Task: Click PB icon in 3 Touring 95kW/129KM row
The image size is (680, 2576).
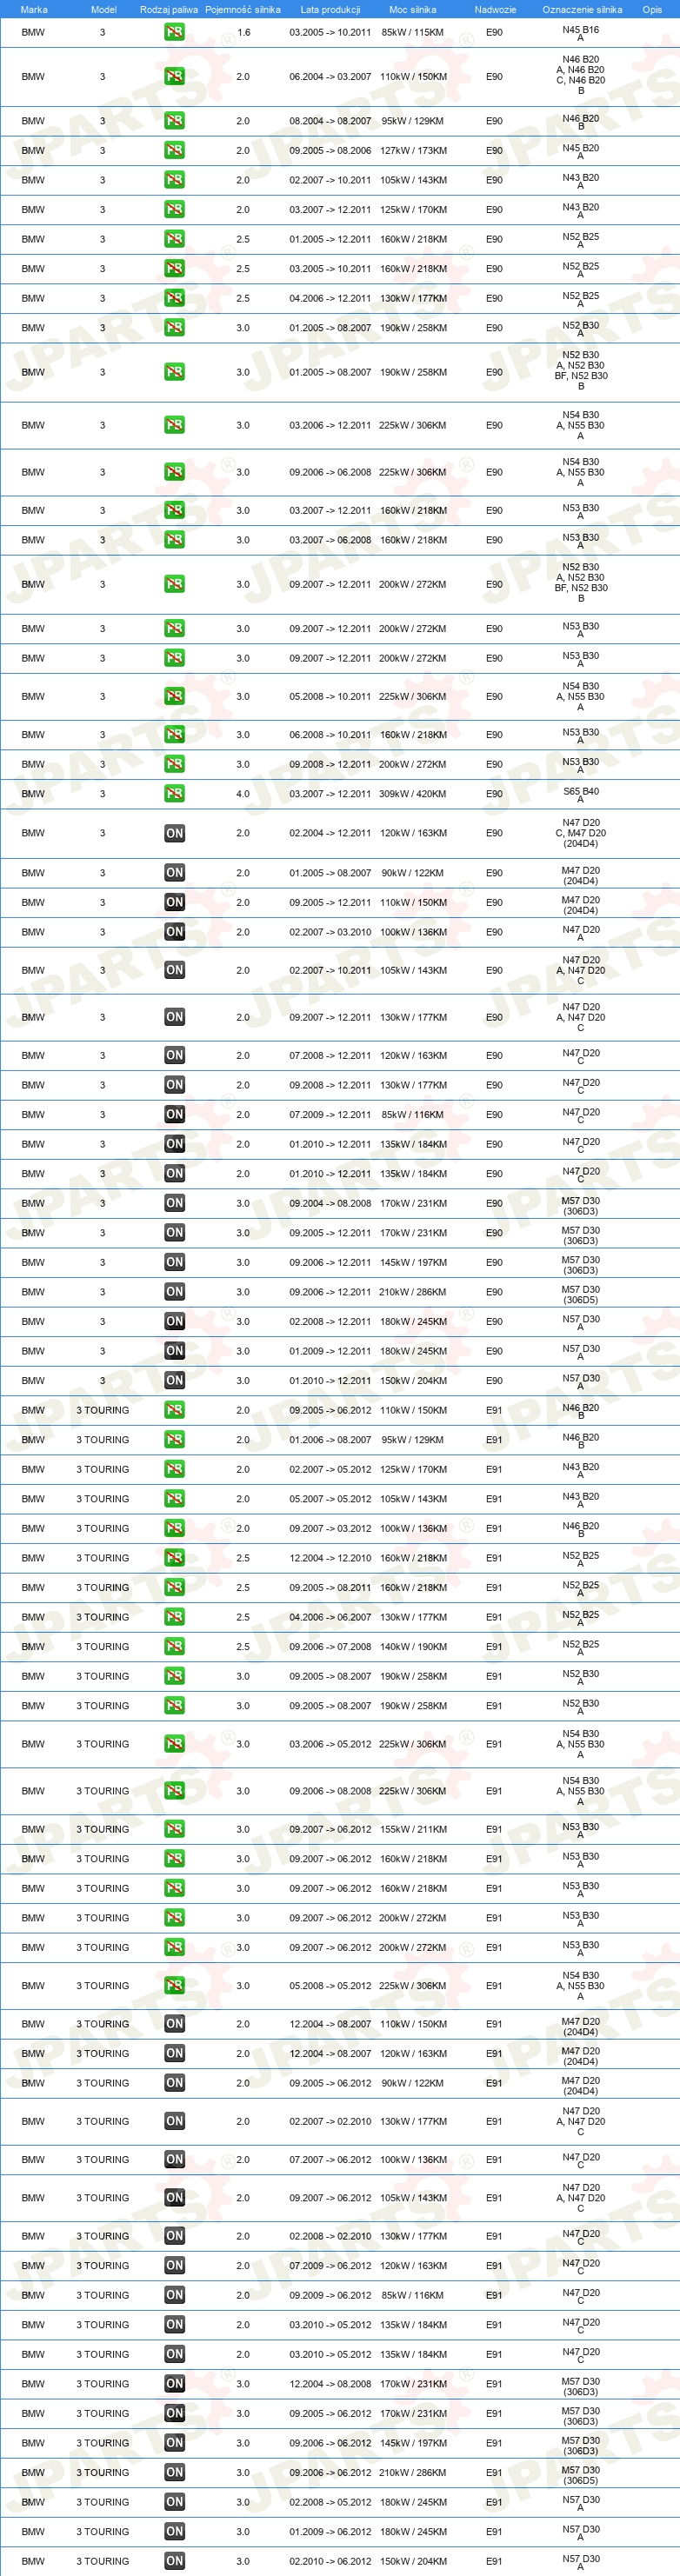Action: point(174,1440)
